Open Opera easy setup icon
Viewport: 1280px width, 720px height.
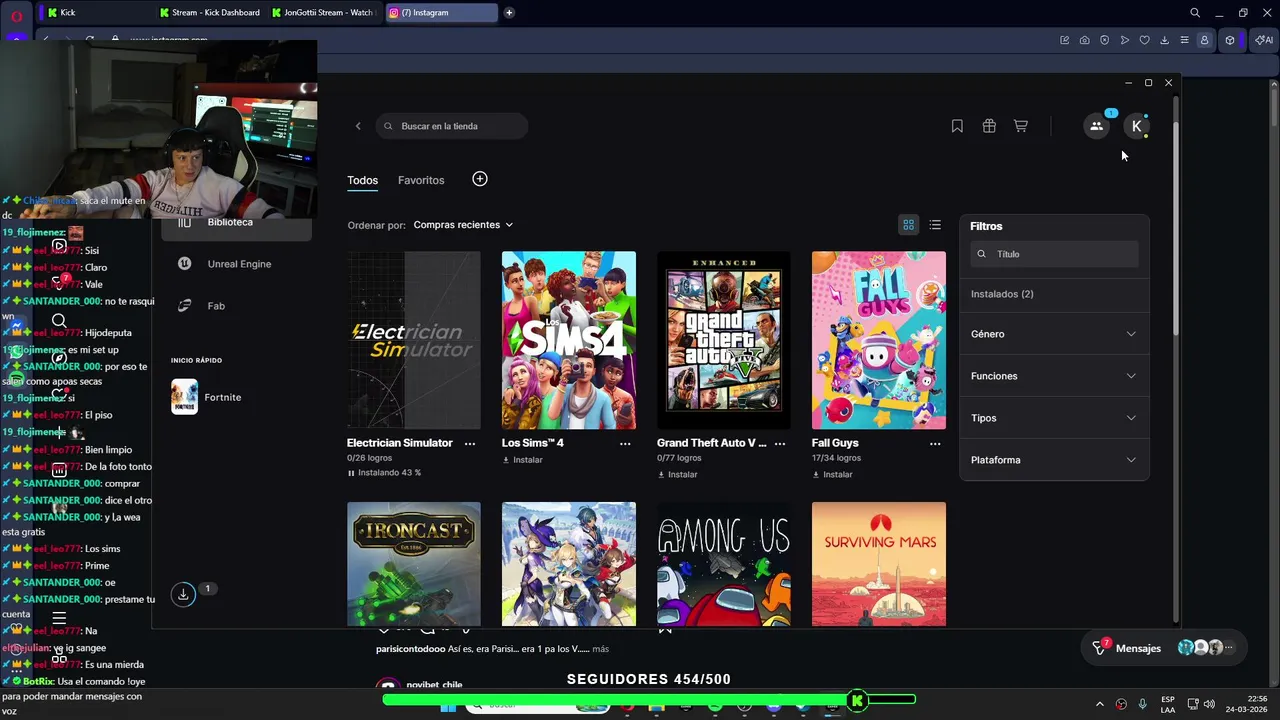(x=1185, y=40)
